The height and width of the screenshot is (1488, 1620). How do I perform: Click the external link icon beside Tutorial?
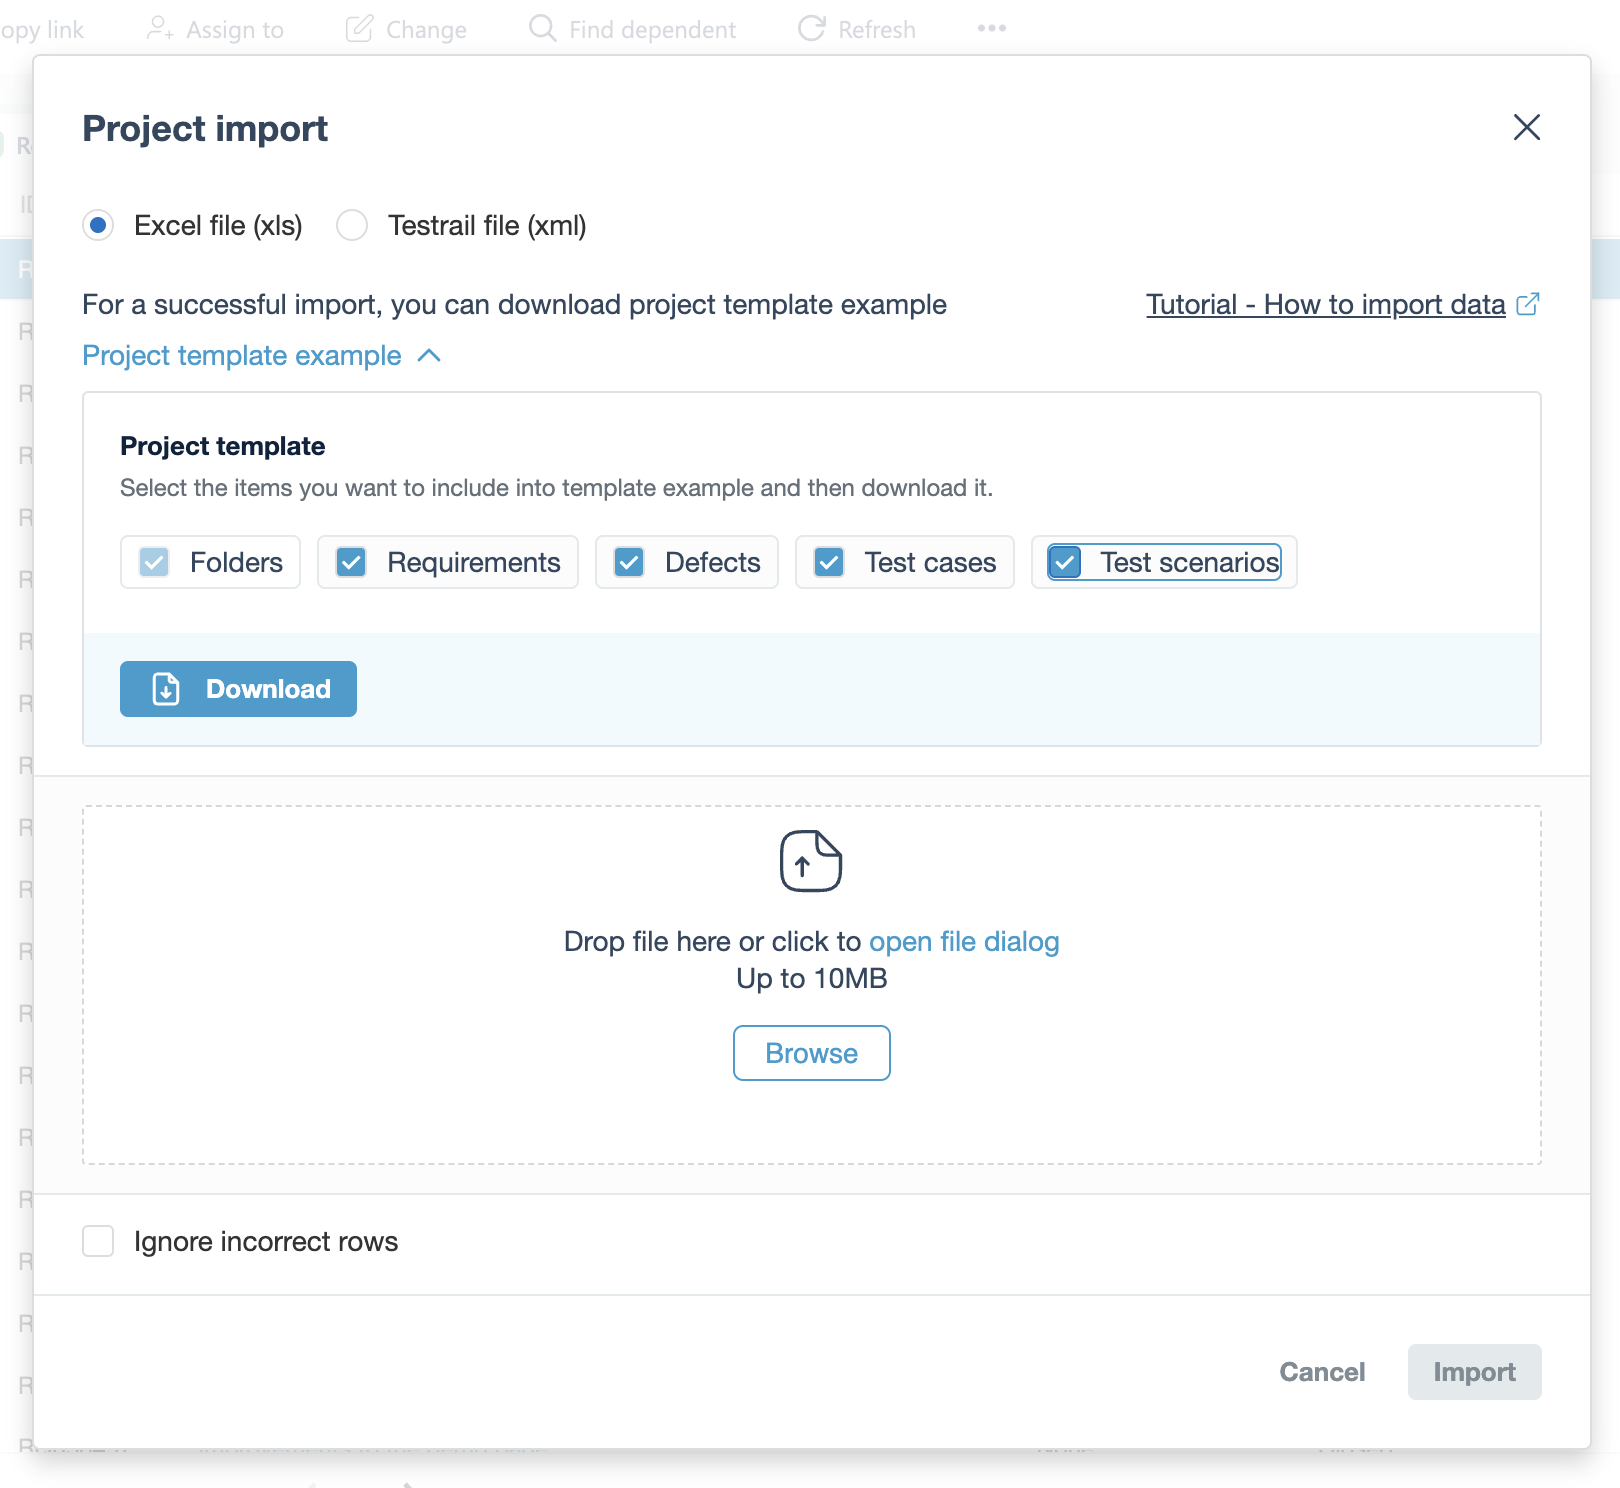(x=1527, y=304)
